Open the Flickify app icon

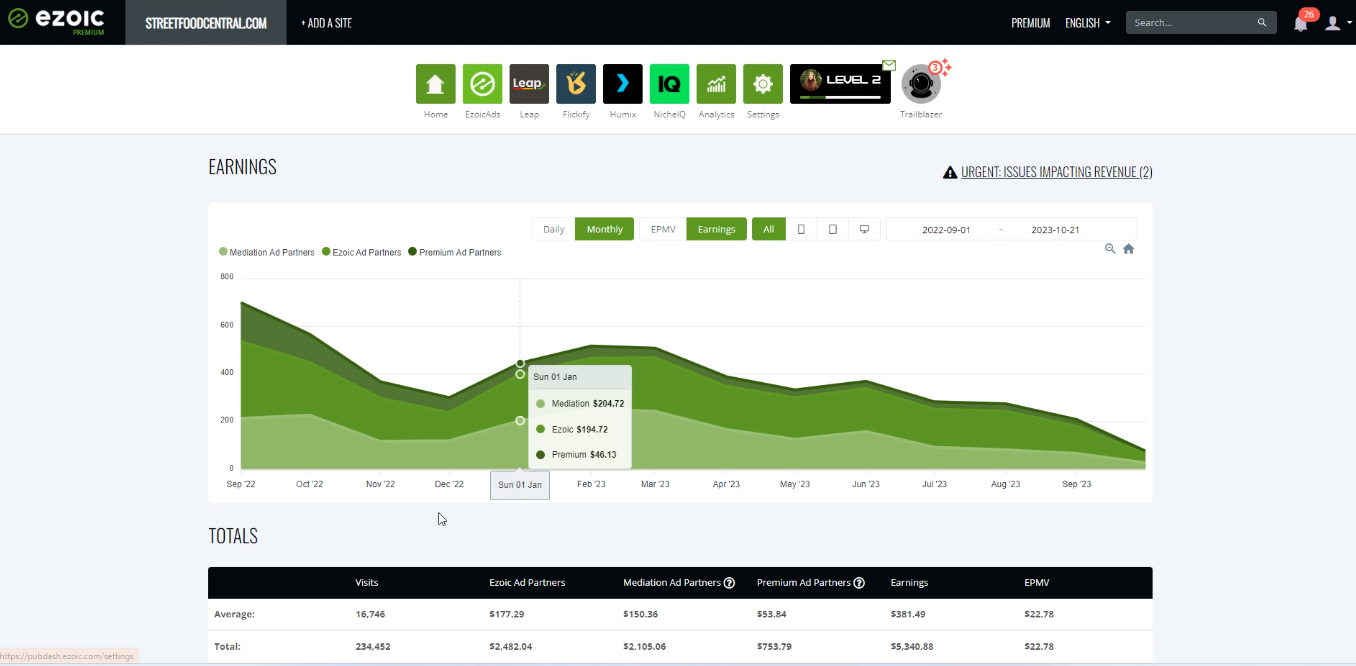pos(576,84)
